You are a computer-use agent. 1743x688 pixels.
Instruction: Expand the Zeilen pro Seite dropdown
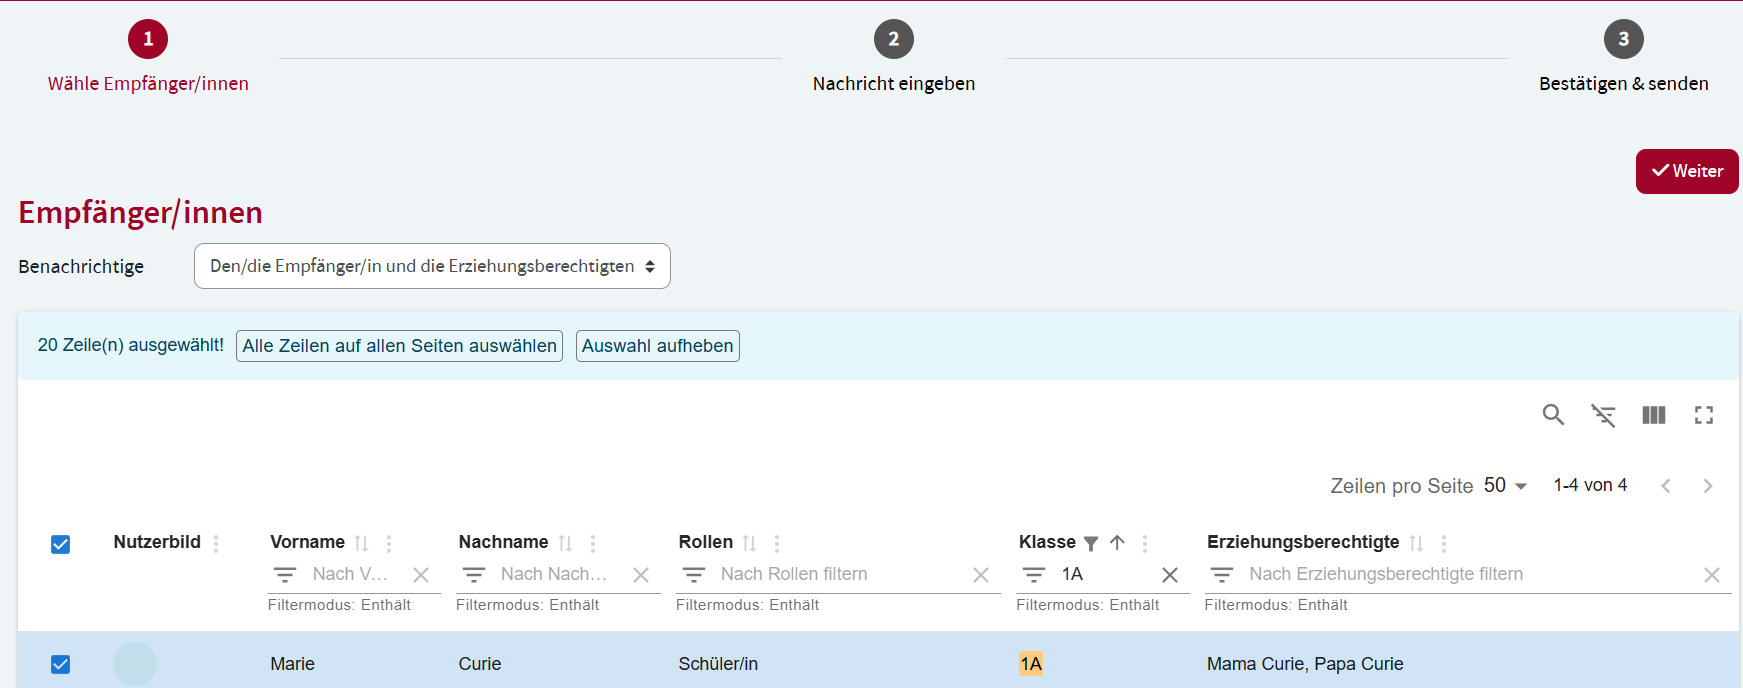(1505, 486)
